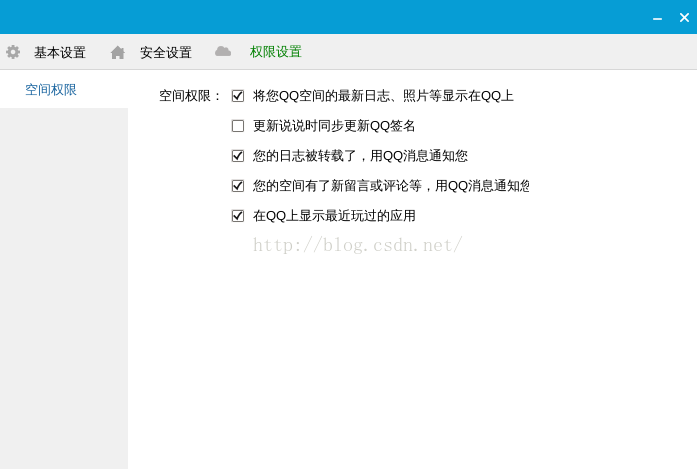Switch to the 安全设置 tab
697x469 pixels.
click(x=166, y=52)
